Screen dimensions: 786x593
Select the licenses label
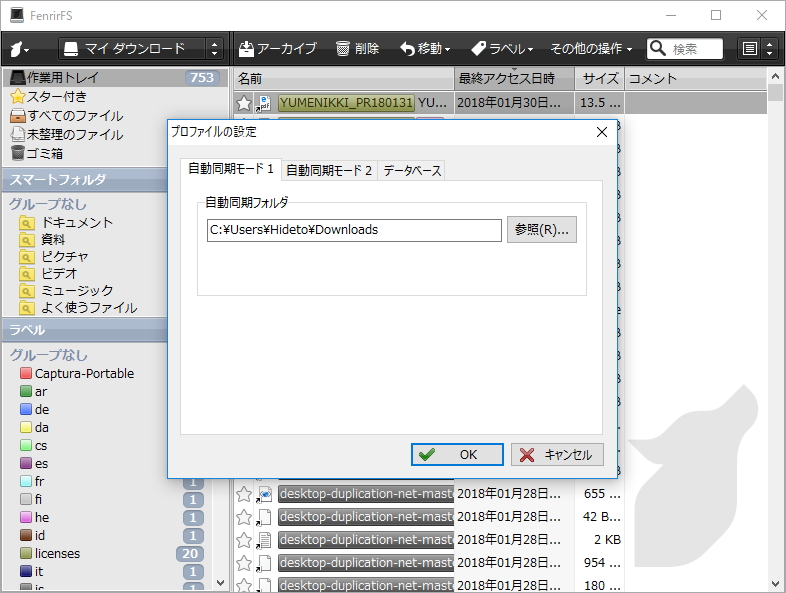coord(50,553)
